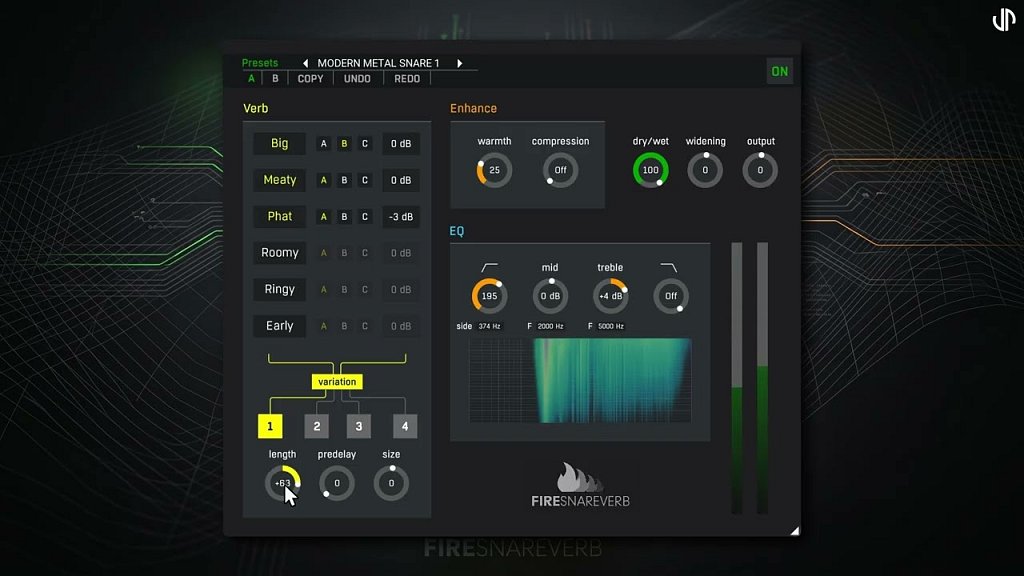
Task: Enable the Early verb layer
Action: point(280,326)
